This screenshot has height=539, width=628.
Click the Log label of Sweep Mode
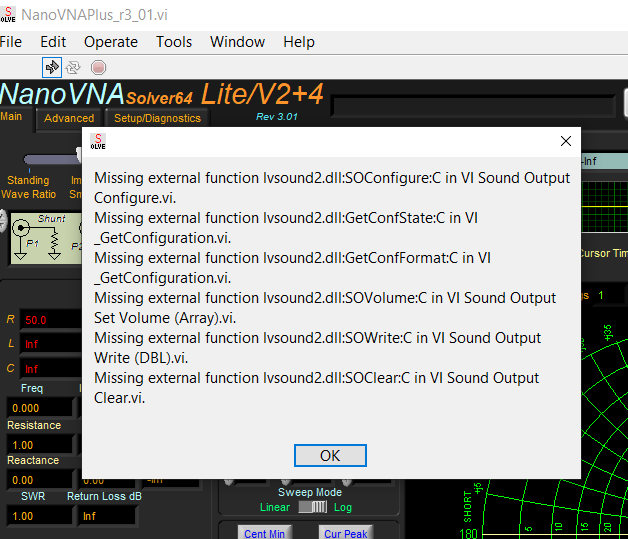pyautogui.click(x=343, y=507)
